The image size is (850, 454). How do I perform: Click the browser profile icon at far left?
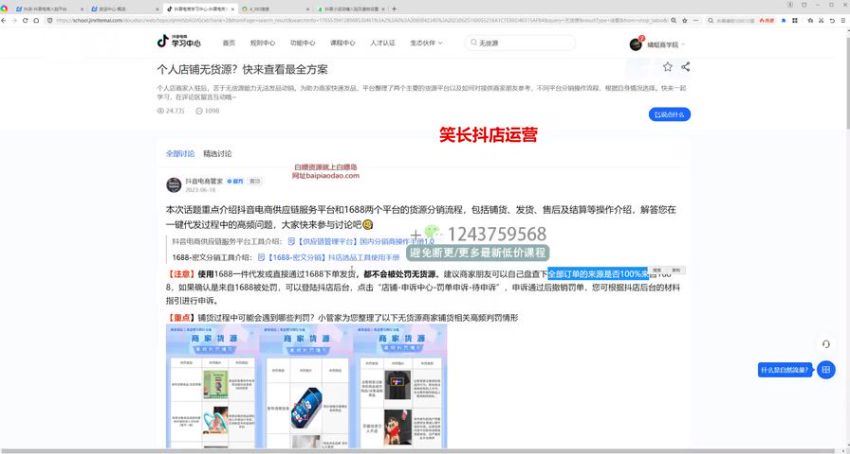click(4, 9)
